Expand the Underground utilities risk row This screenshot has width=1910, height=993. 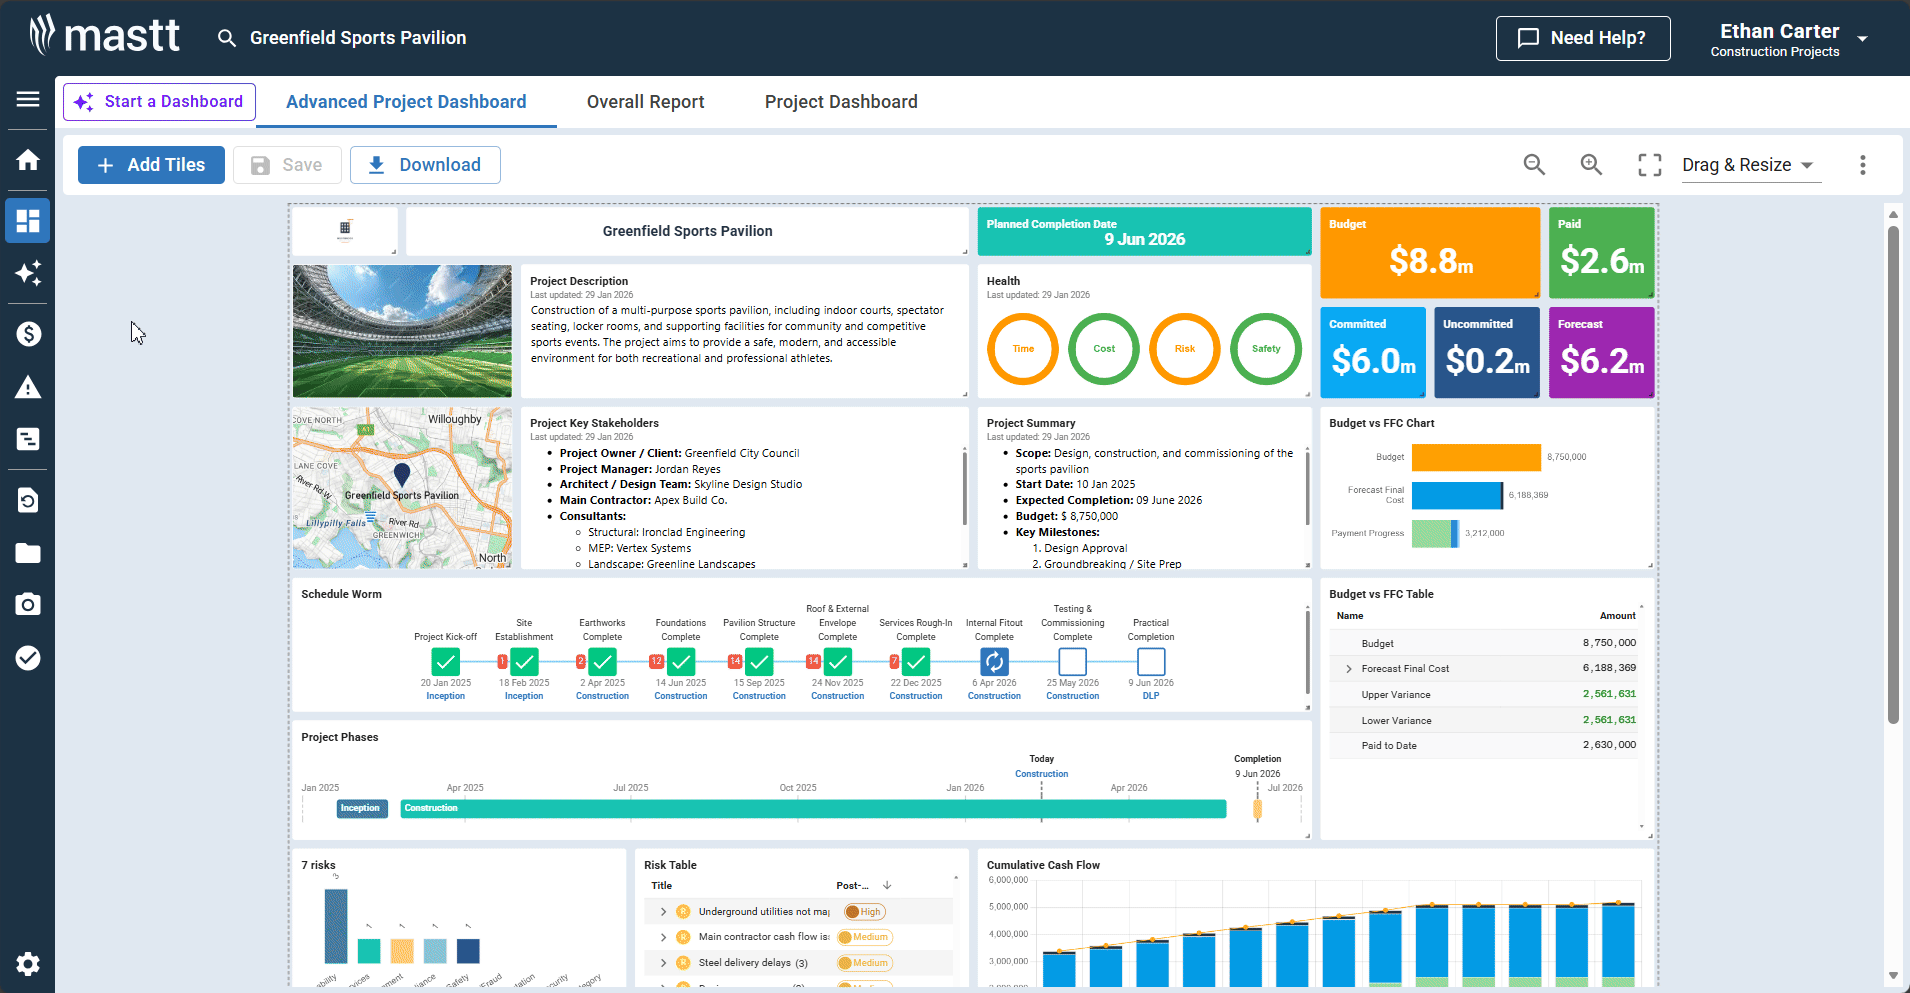pyautogui.click(x=663, y=911)
